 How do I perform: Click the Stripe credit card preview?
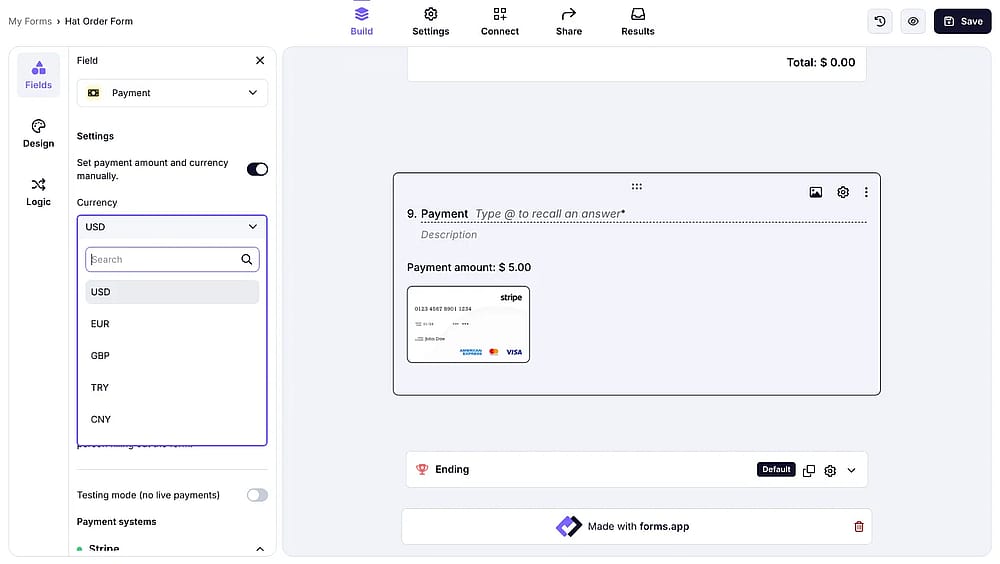click(468, 324)
